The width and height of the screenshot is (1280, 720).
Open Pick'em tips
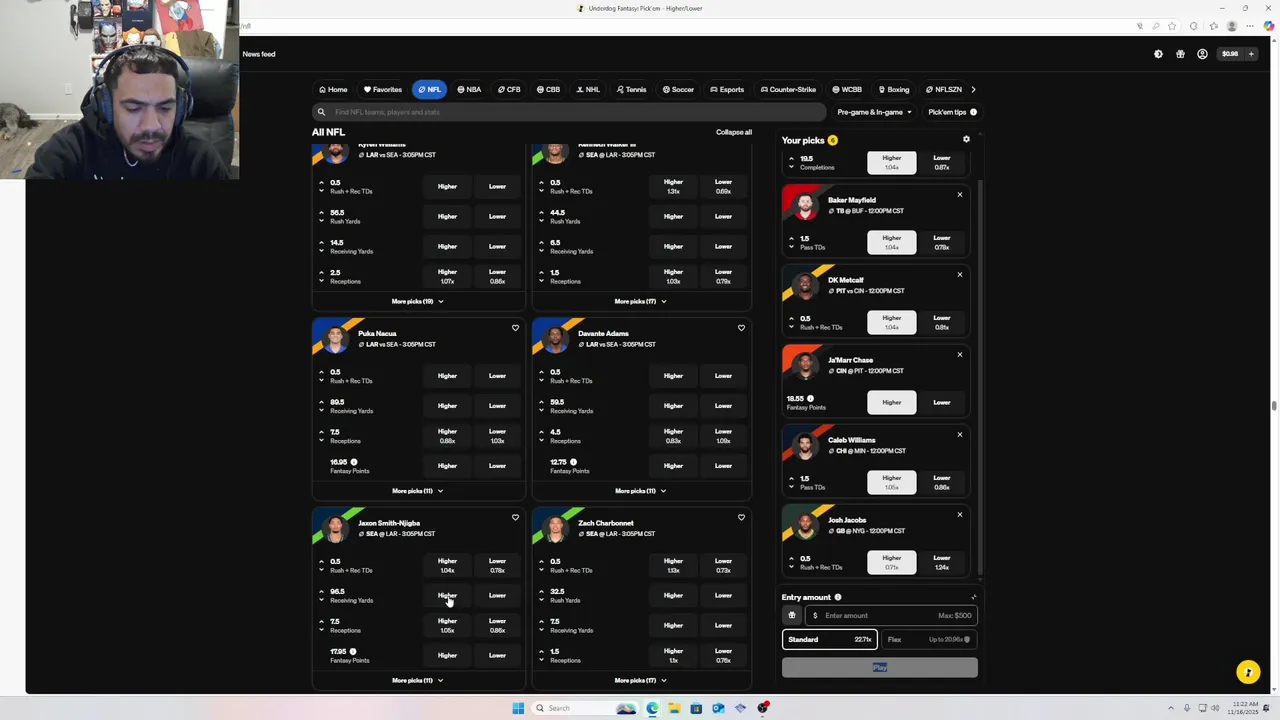click(x=953, y=112)
